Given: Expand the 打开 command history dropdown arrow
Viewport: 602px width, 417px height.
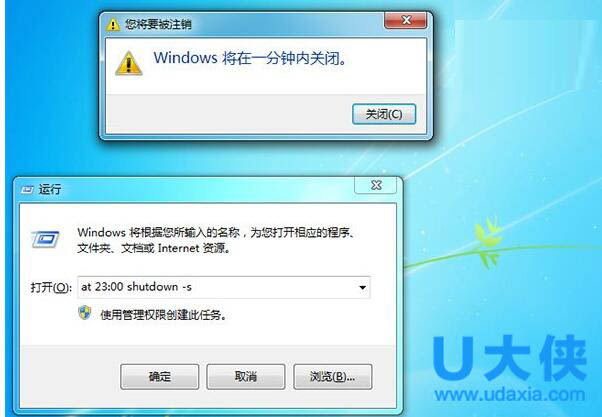Looking at the screenshot, I should point(362,287).
